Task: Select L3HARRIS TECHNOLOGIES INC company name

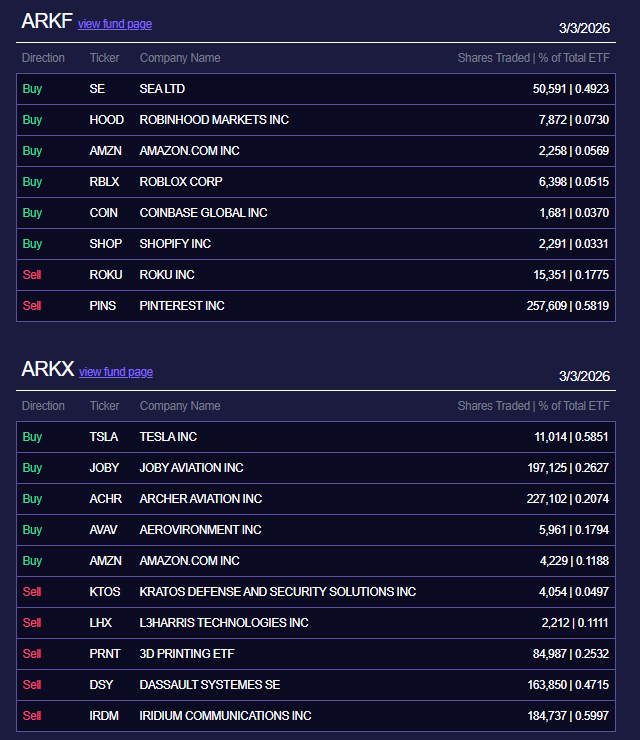Action: (x=224, y=623)
